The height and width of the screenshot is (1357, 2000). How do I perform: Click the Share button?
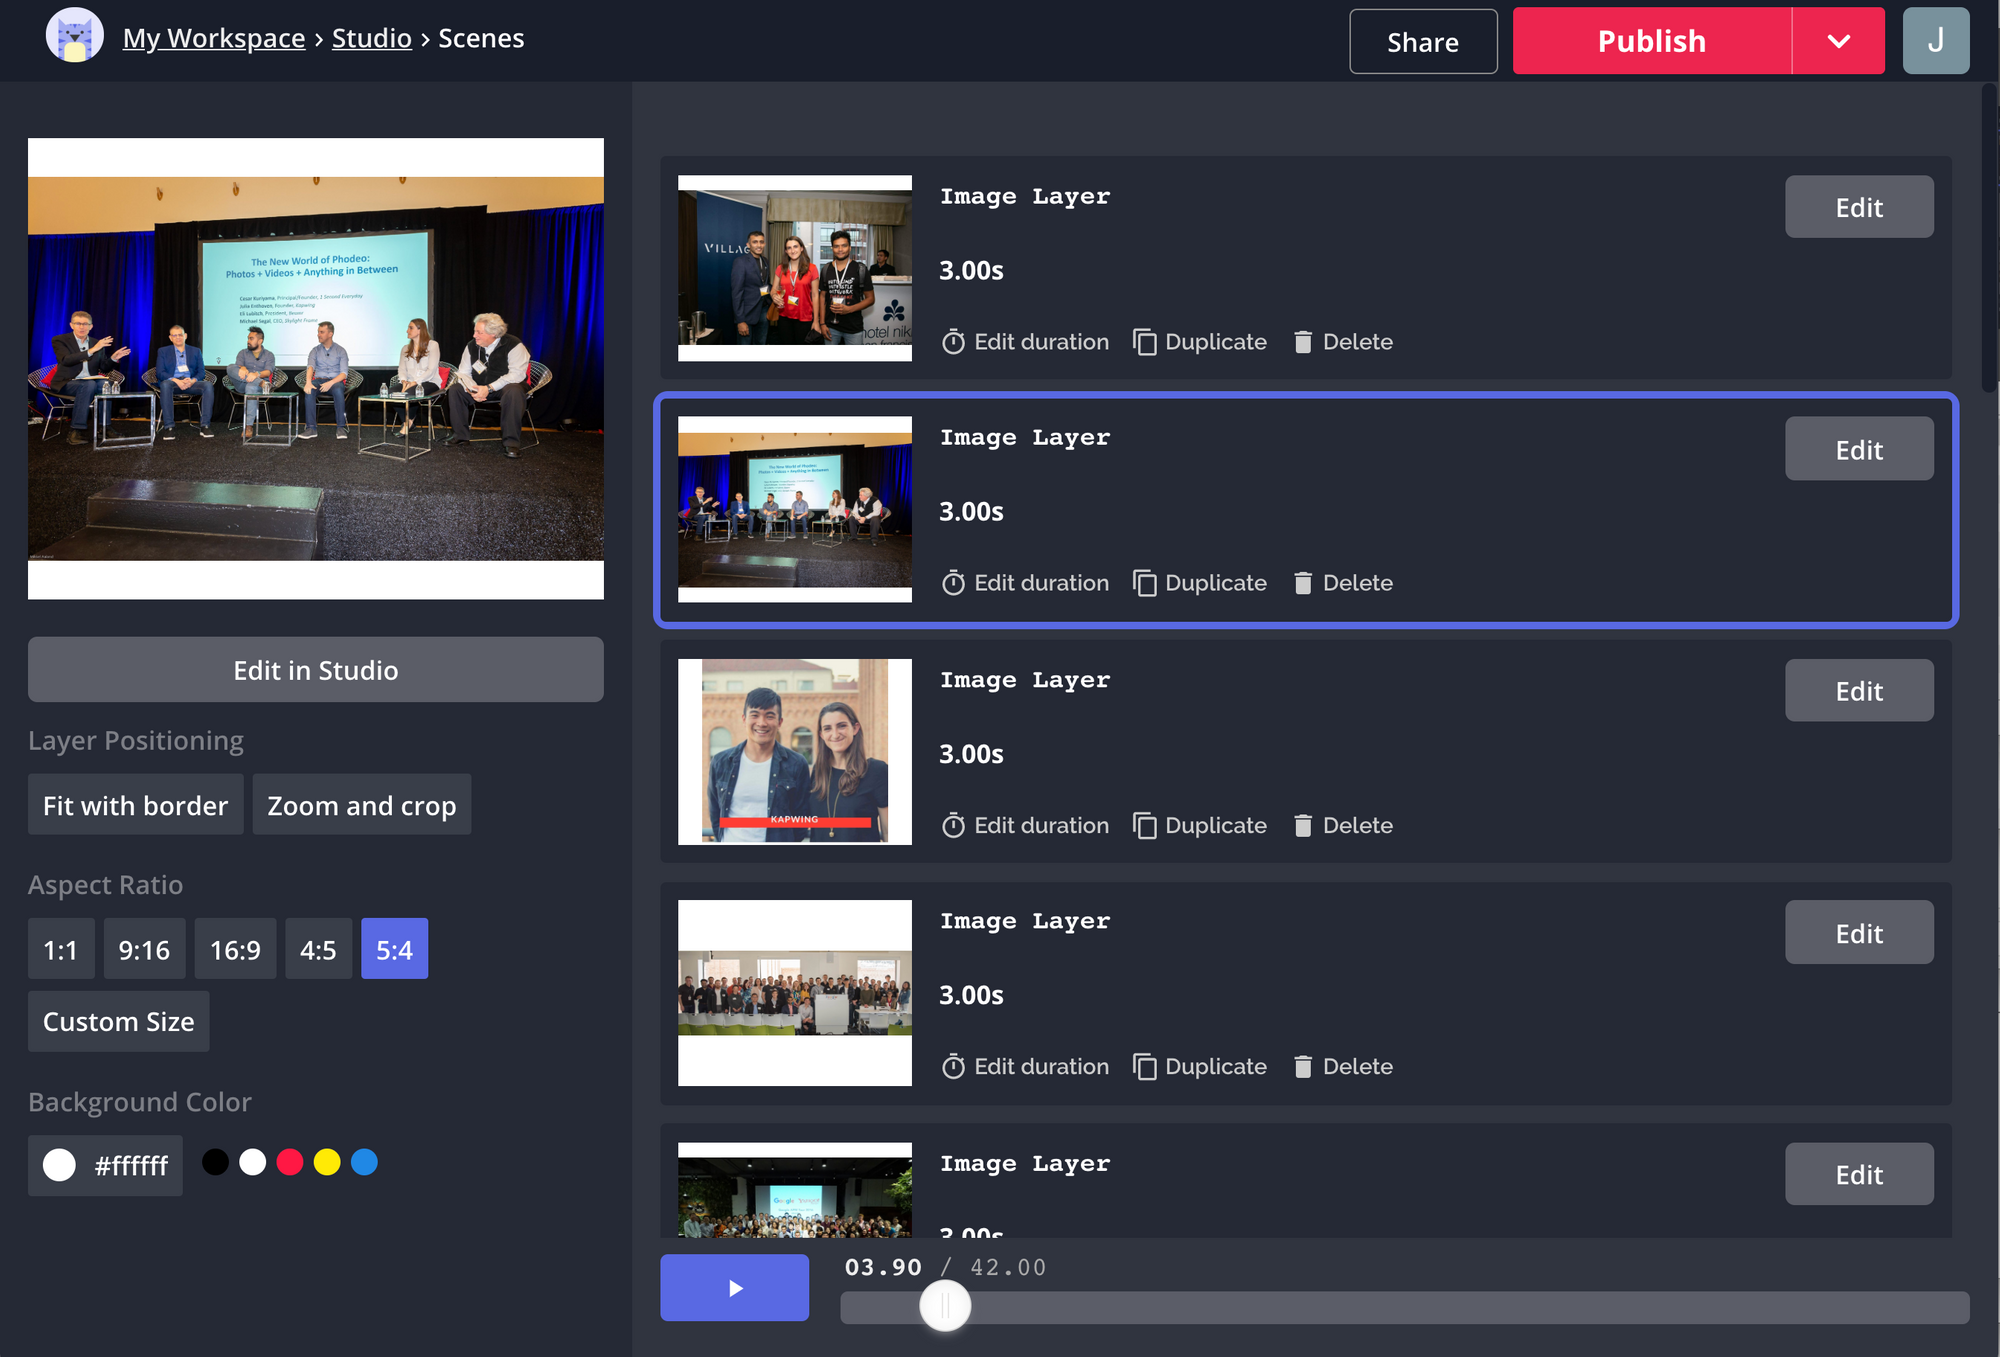pos(1422,42)
